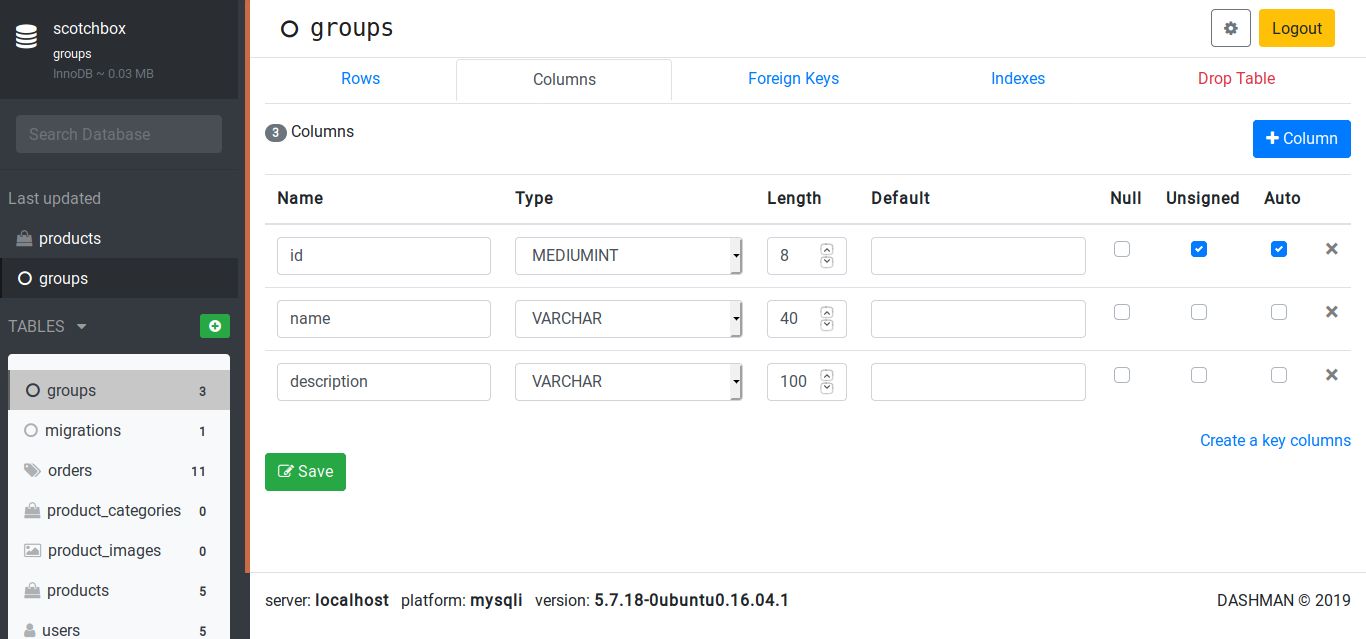Click Default value field for name column
1366x639 pixels.
[x=978, y=319]
